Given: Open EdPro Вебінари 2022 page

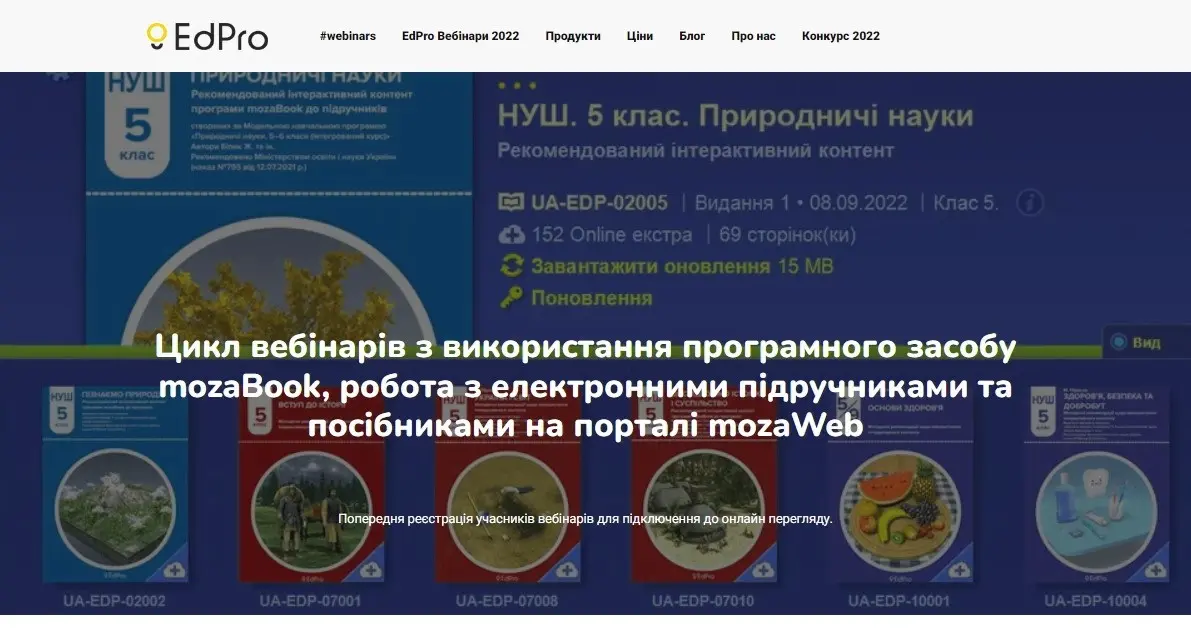Looking at the screenshot, I should [x=460, y=36].
